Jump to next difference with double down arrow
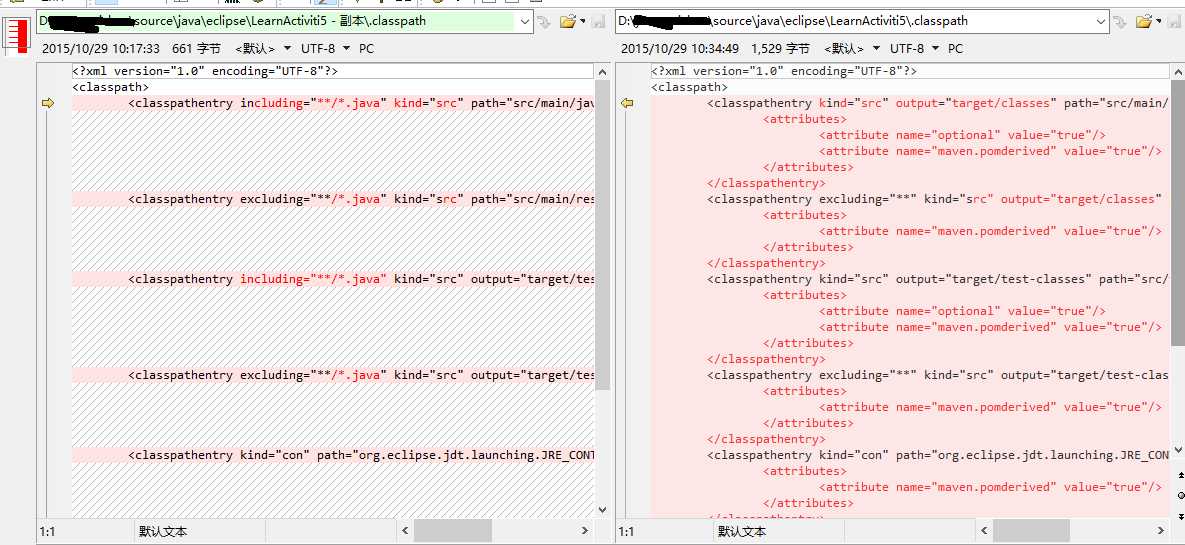The height and width of the screenshot is (545, 1185). click(x=1180, y=516)
